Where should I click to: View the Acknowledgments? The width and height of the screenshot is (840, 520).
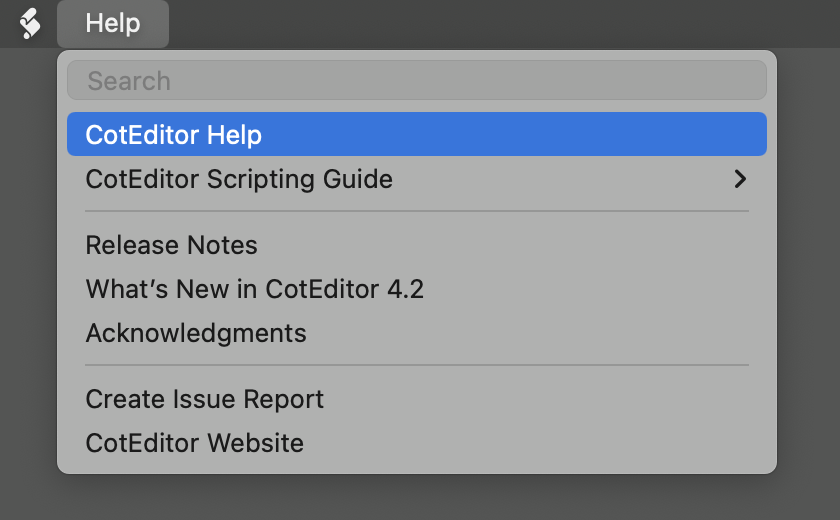[x=417, y=333]
